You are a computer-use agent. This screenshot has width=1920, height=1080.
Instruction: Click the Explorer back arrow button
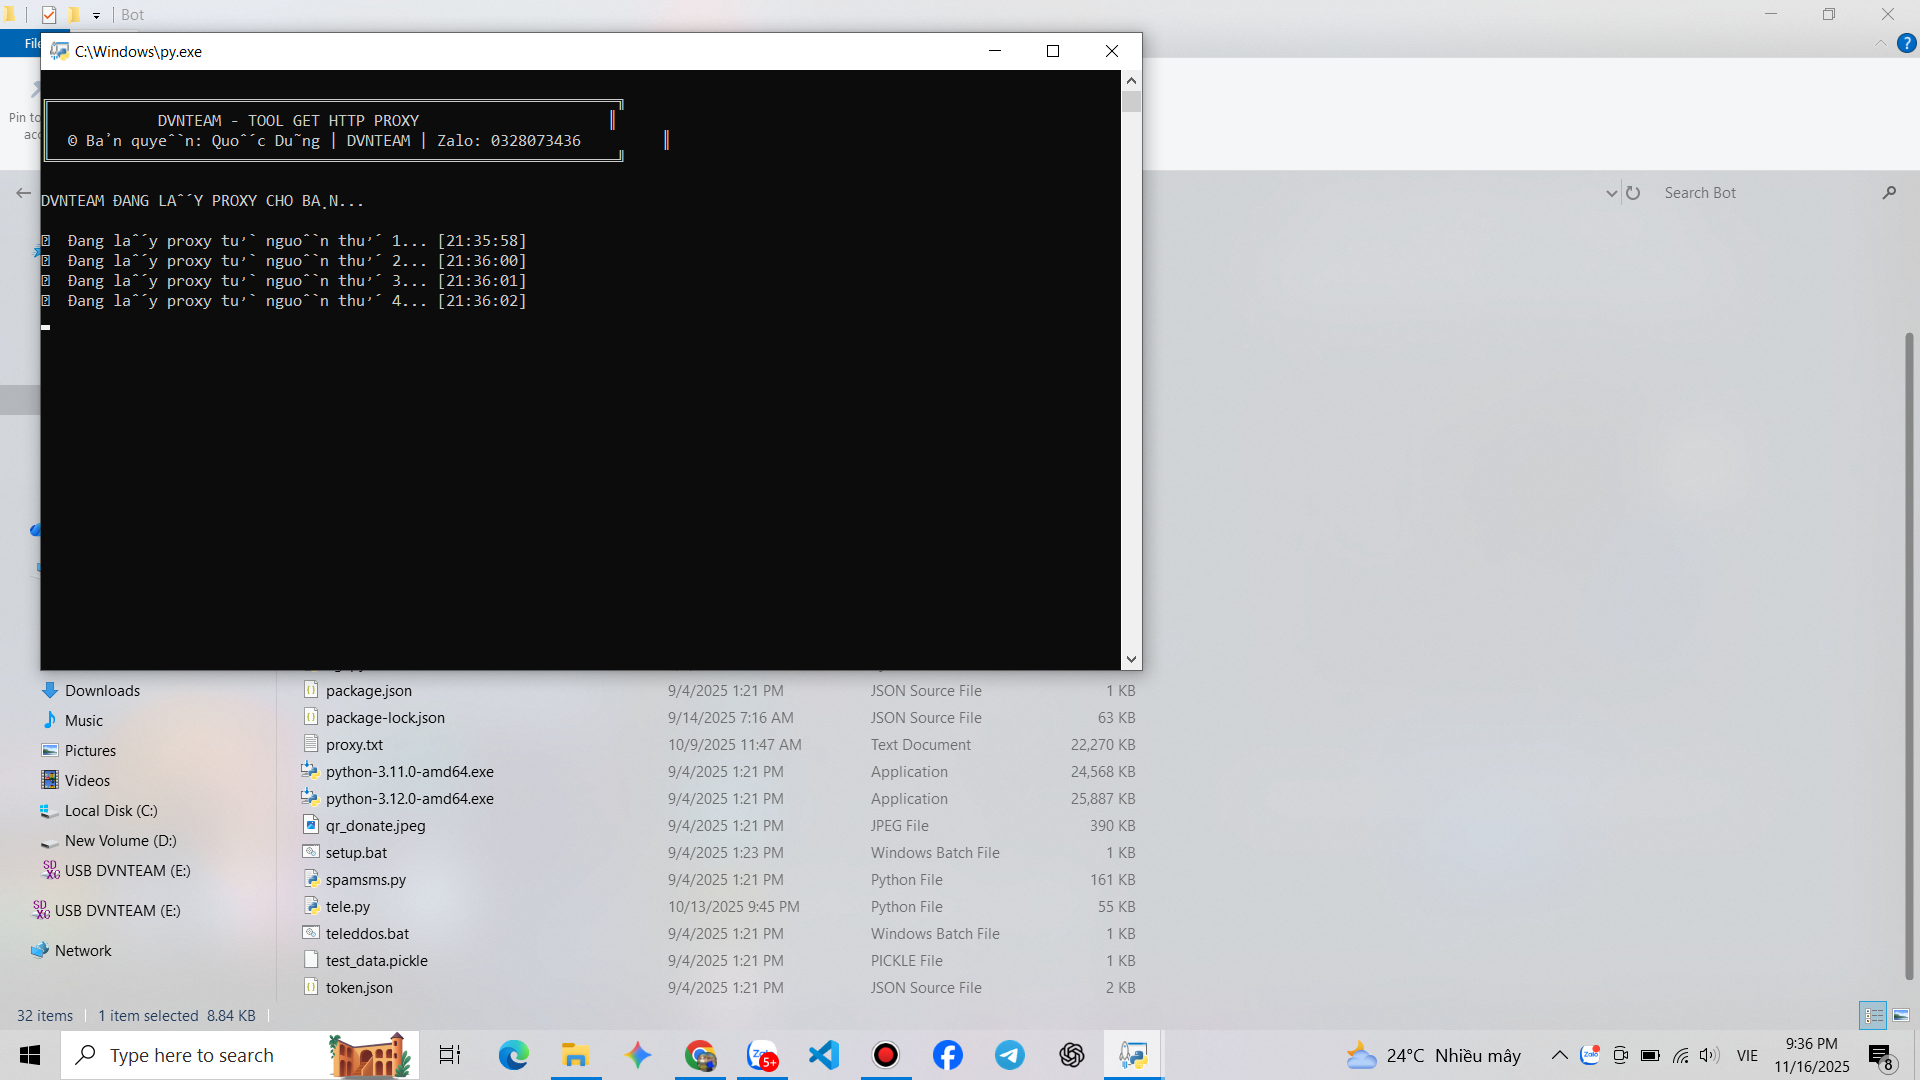tap(23, 193)
